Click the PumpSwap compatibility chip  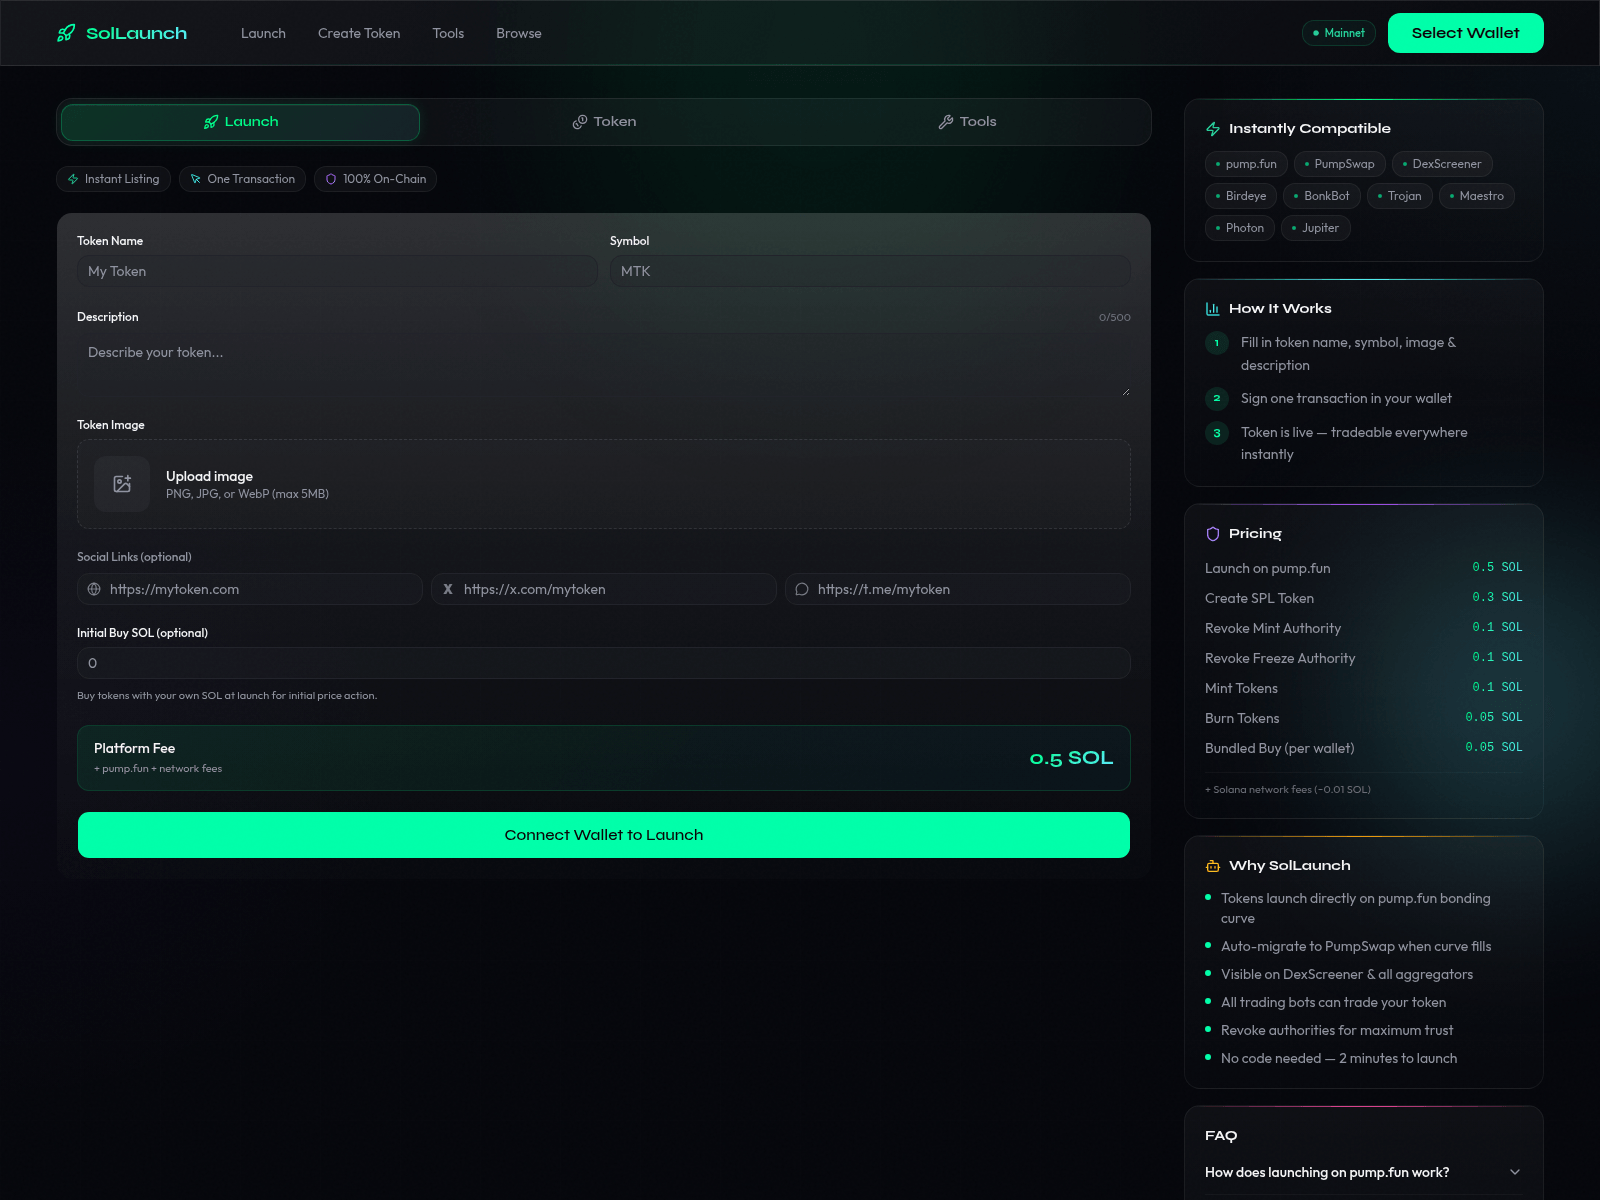1340,164
